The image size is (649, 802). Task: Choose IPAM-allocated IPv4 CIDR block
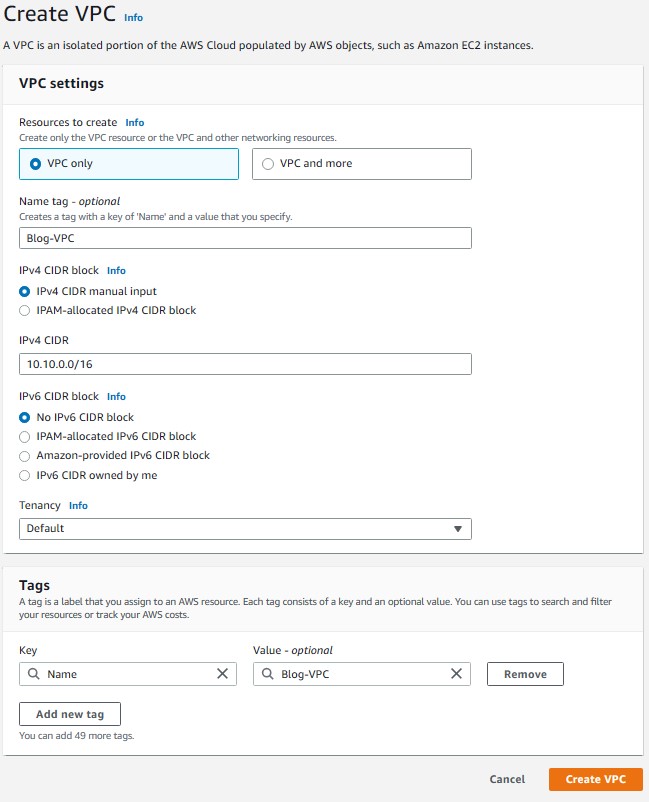click(25, 310)
